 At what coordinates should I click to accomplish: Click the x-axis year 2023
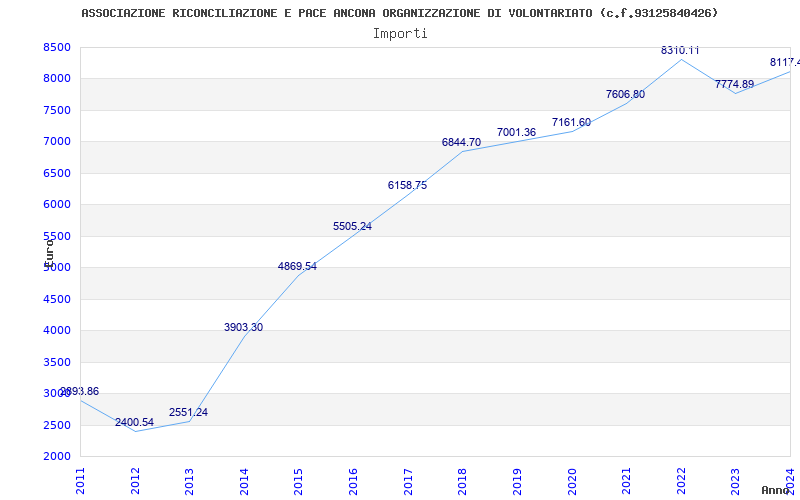[735, 481]
